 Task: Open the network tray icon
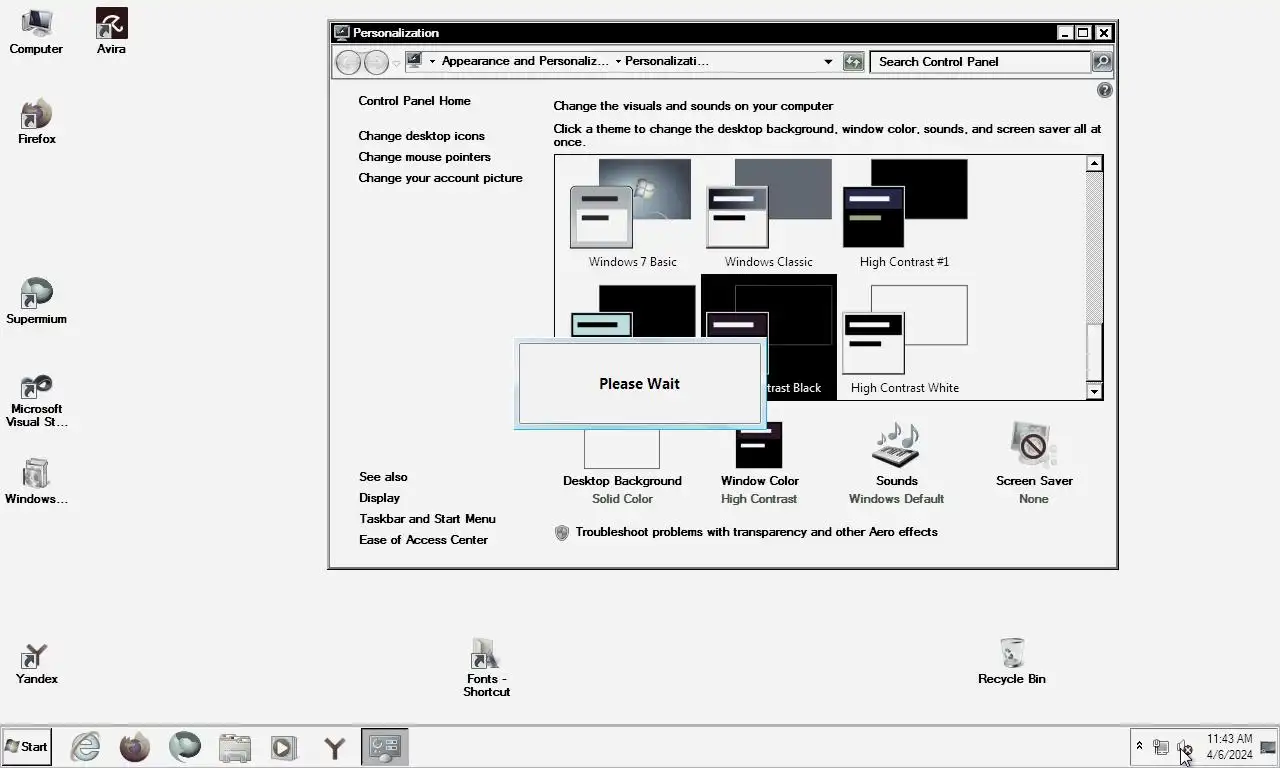click(1161, 747)
